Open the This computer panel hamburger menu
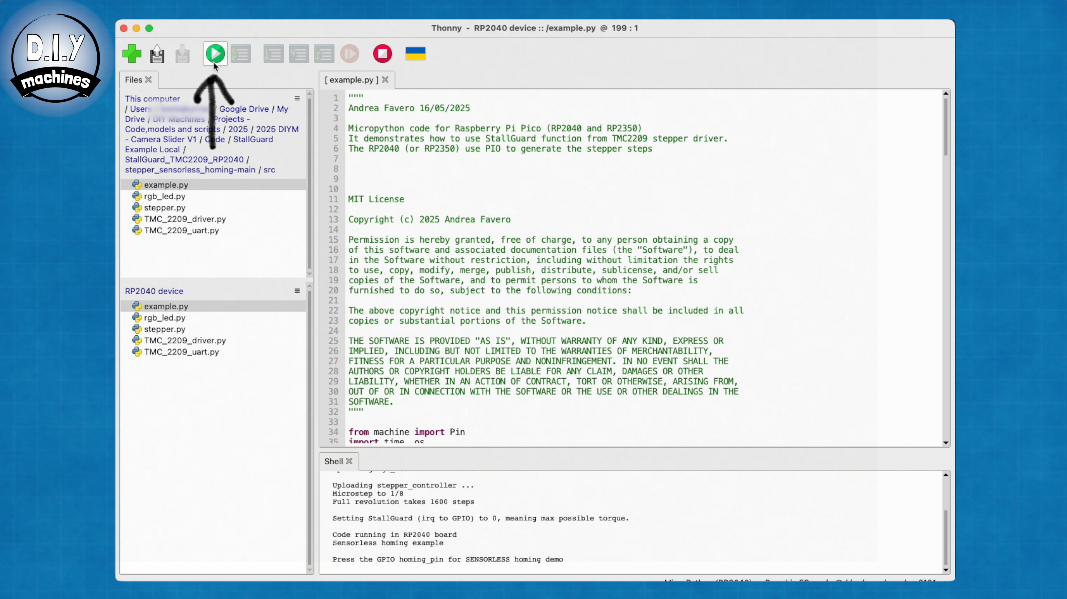1067x599 pixels. [297, 99]
